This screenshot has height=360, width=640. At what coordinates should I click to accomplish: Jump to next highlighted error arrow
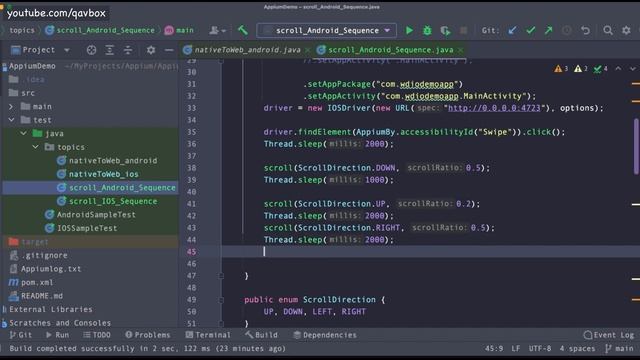[632, 69]
